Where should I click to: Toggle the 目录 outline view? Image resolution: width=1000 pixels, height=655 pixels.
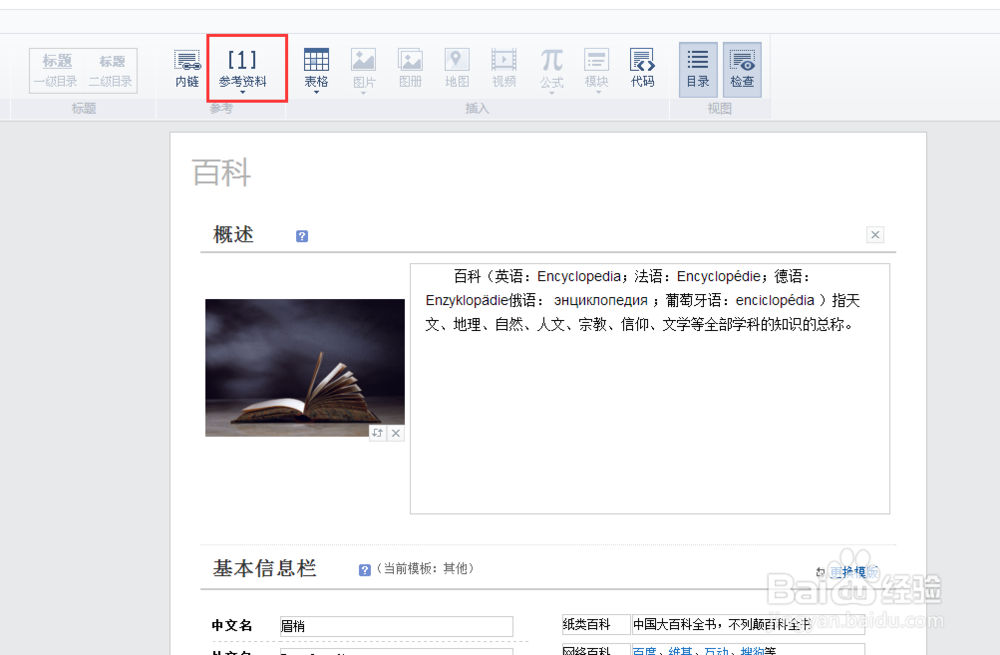tap(697, 68)
